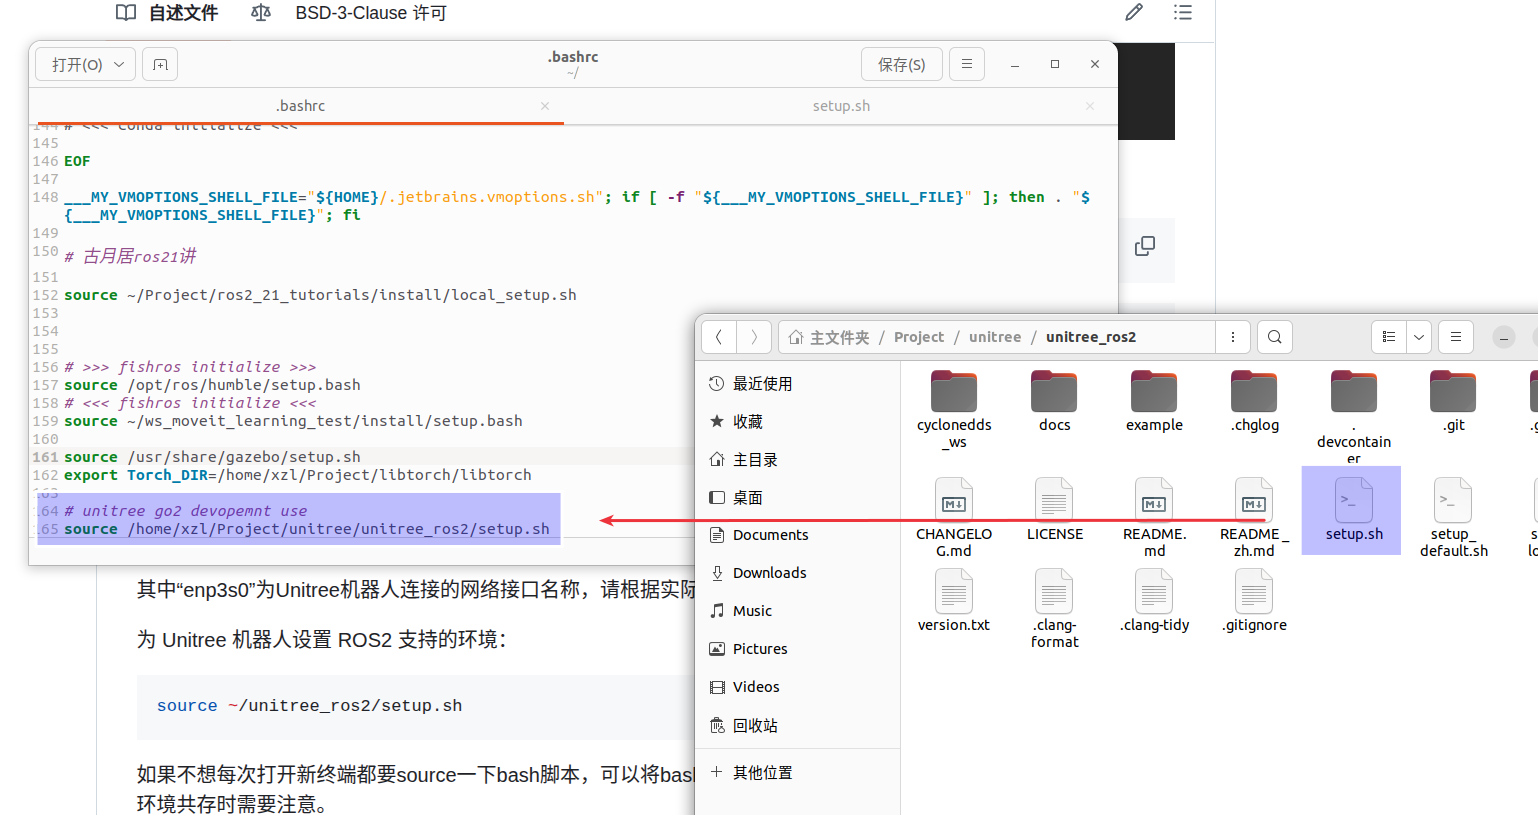Navigate to 主文件夹 in the path bar
Image resolution: width=1538 pixels, height=815 pixels.
(829, 337)
